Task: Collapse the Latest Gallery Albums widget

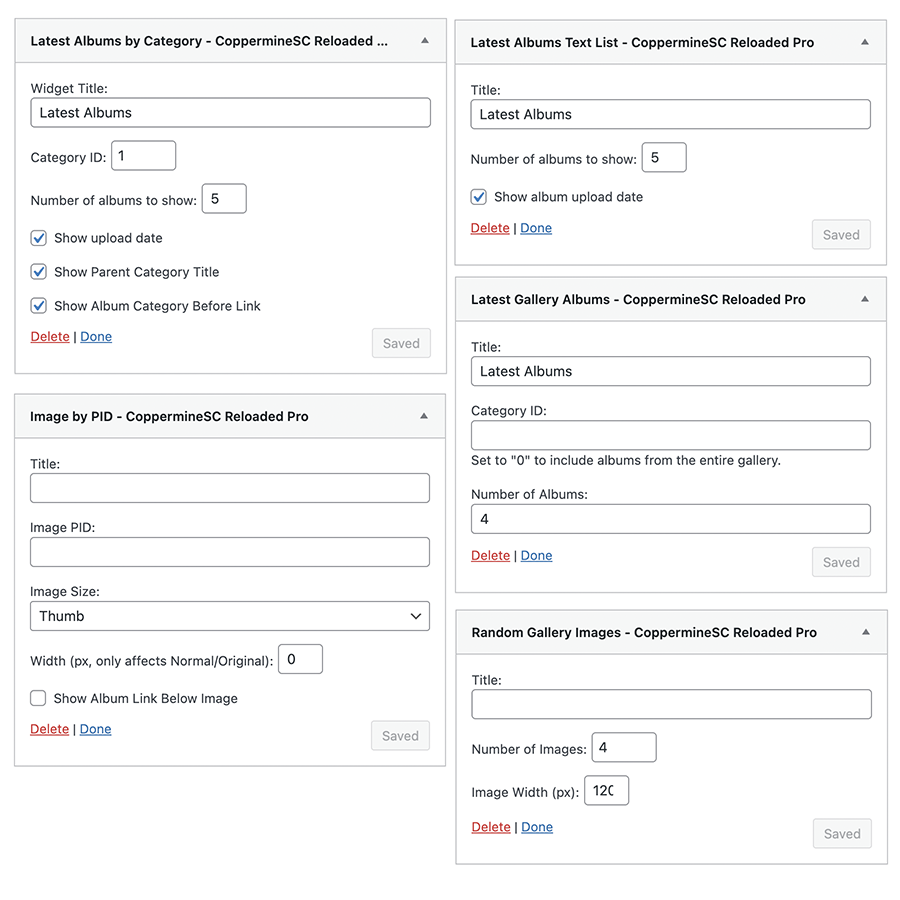Action: tap(864, 299)
